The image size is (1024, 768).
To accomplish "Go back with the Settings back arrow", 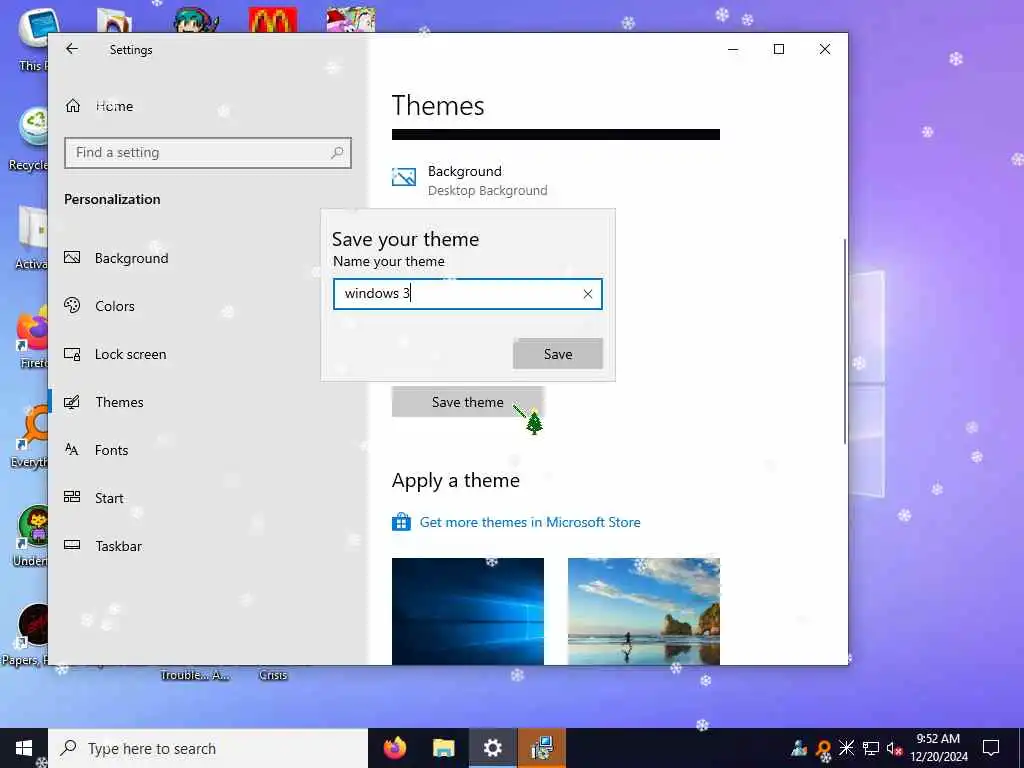I will tap(72, 49).
